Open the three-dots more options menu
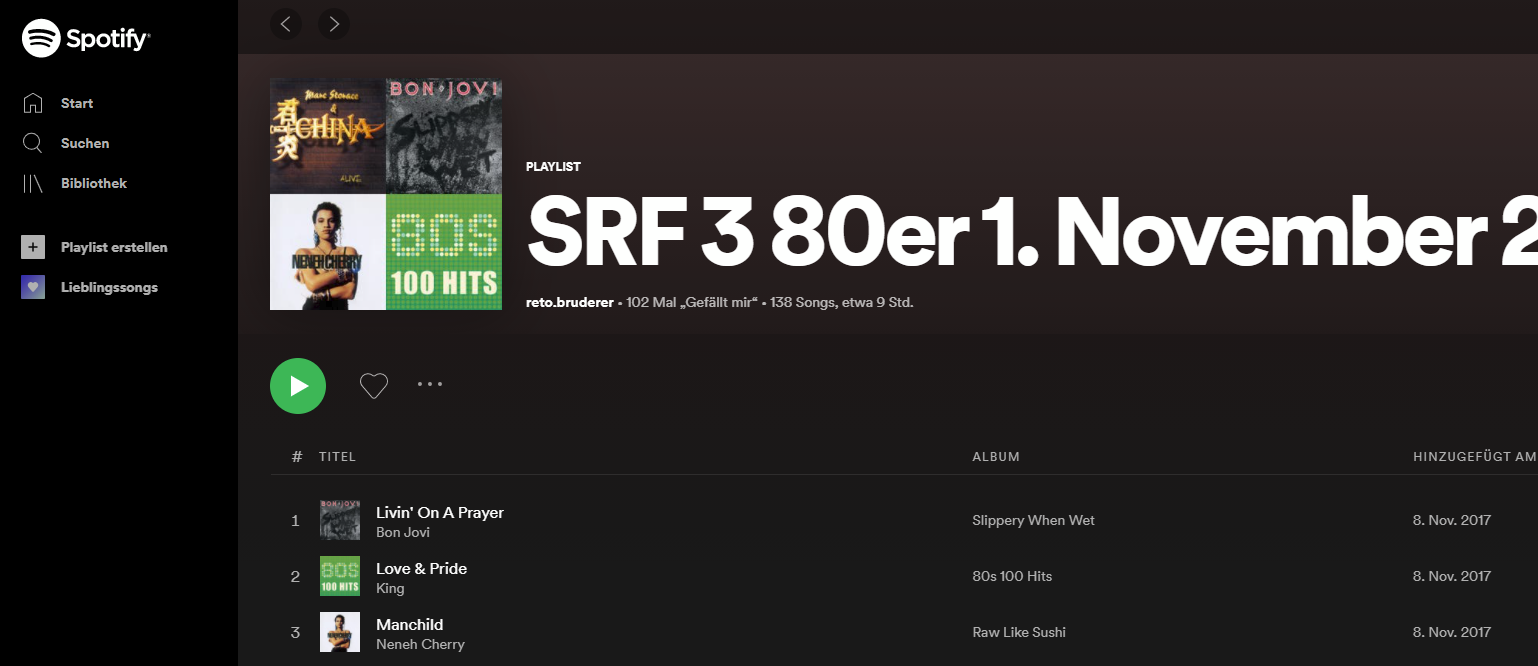The width and height of the screenshot is (1538, 666). pos(430,384)
